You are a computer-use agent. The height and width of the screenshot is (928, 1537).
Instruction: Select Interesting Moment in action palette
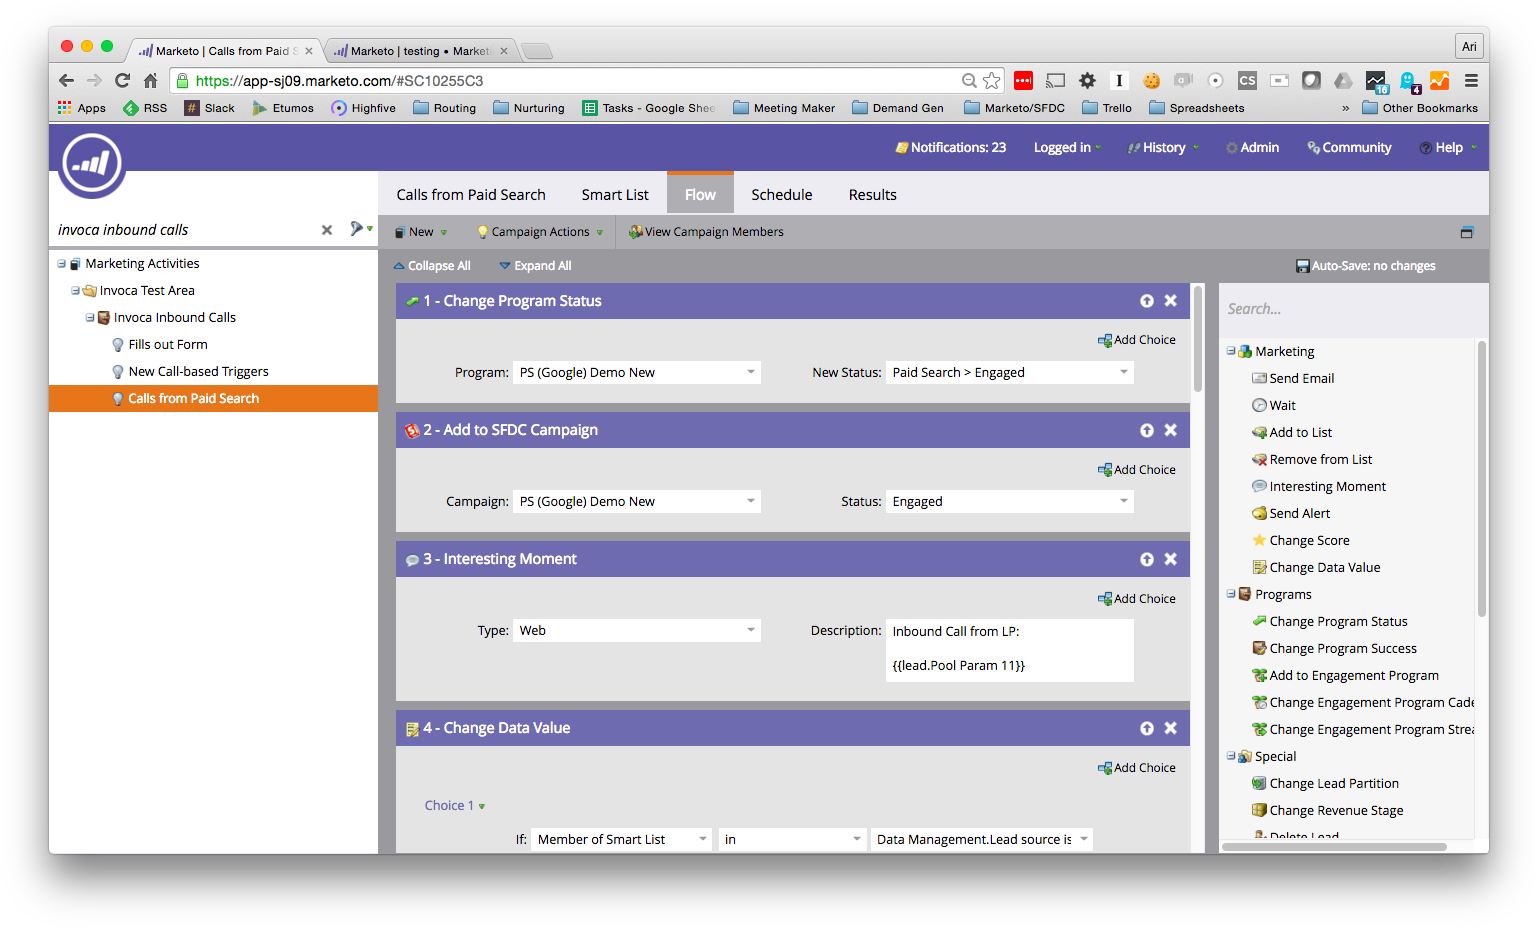click(1319, 486)
